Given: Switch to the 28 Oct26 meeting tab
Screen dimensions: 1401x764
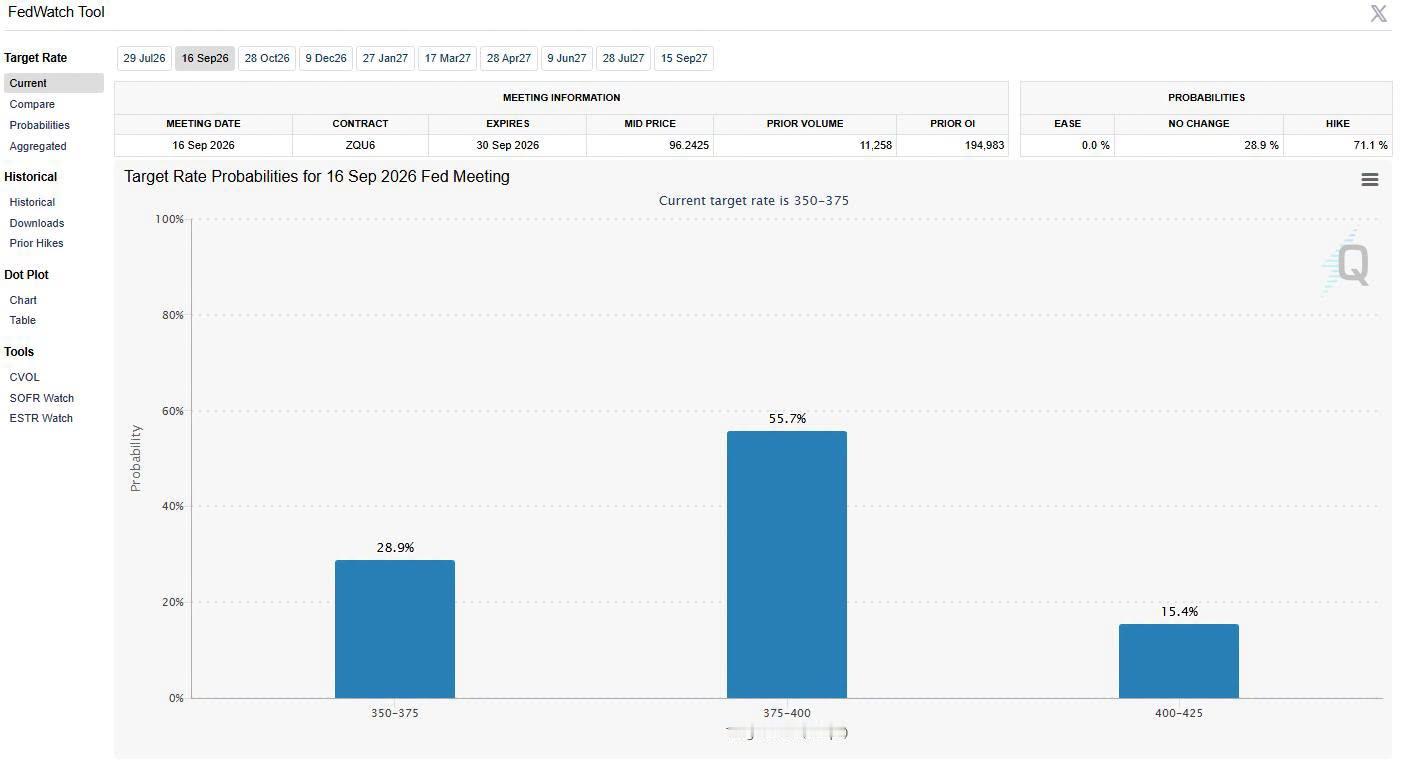Looking at the screenshot, I should click(267, 58).
